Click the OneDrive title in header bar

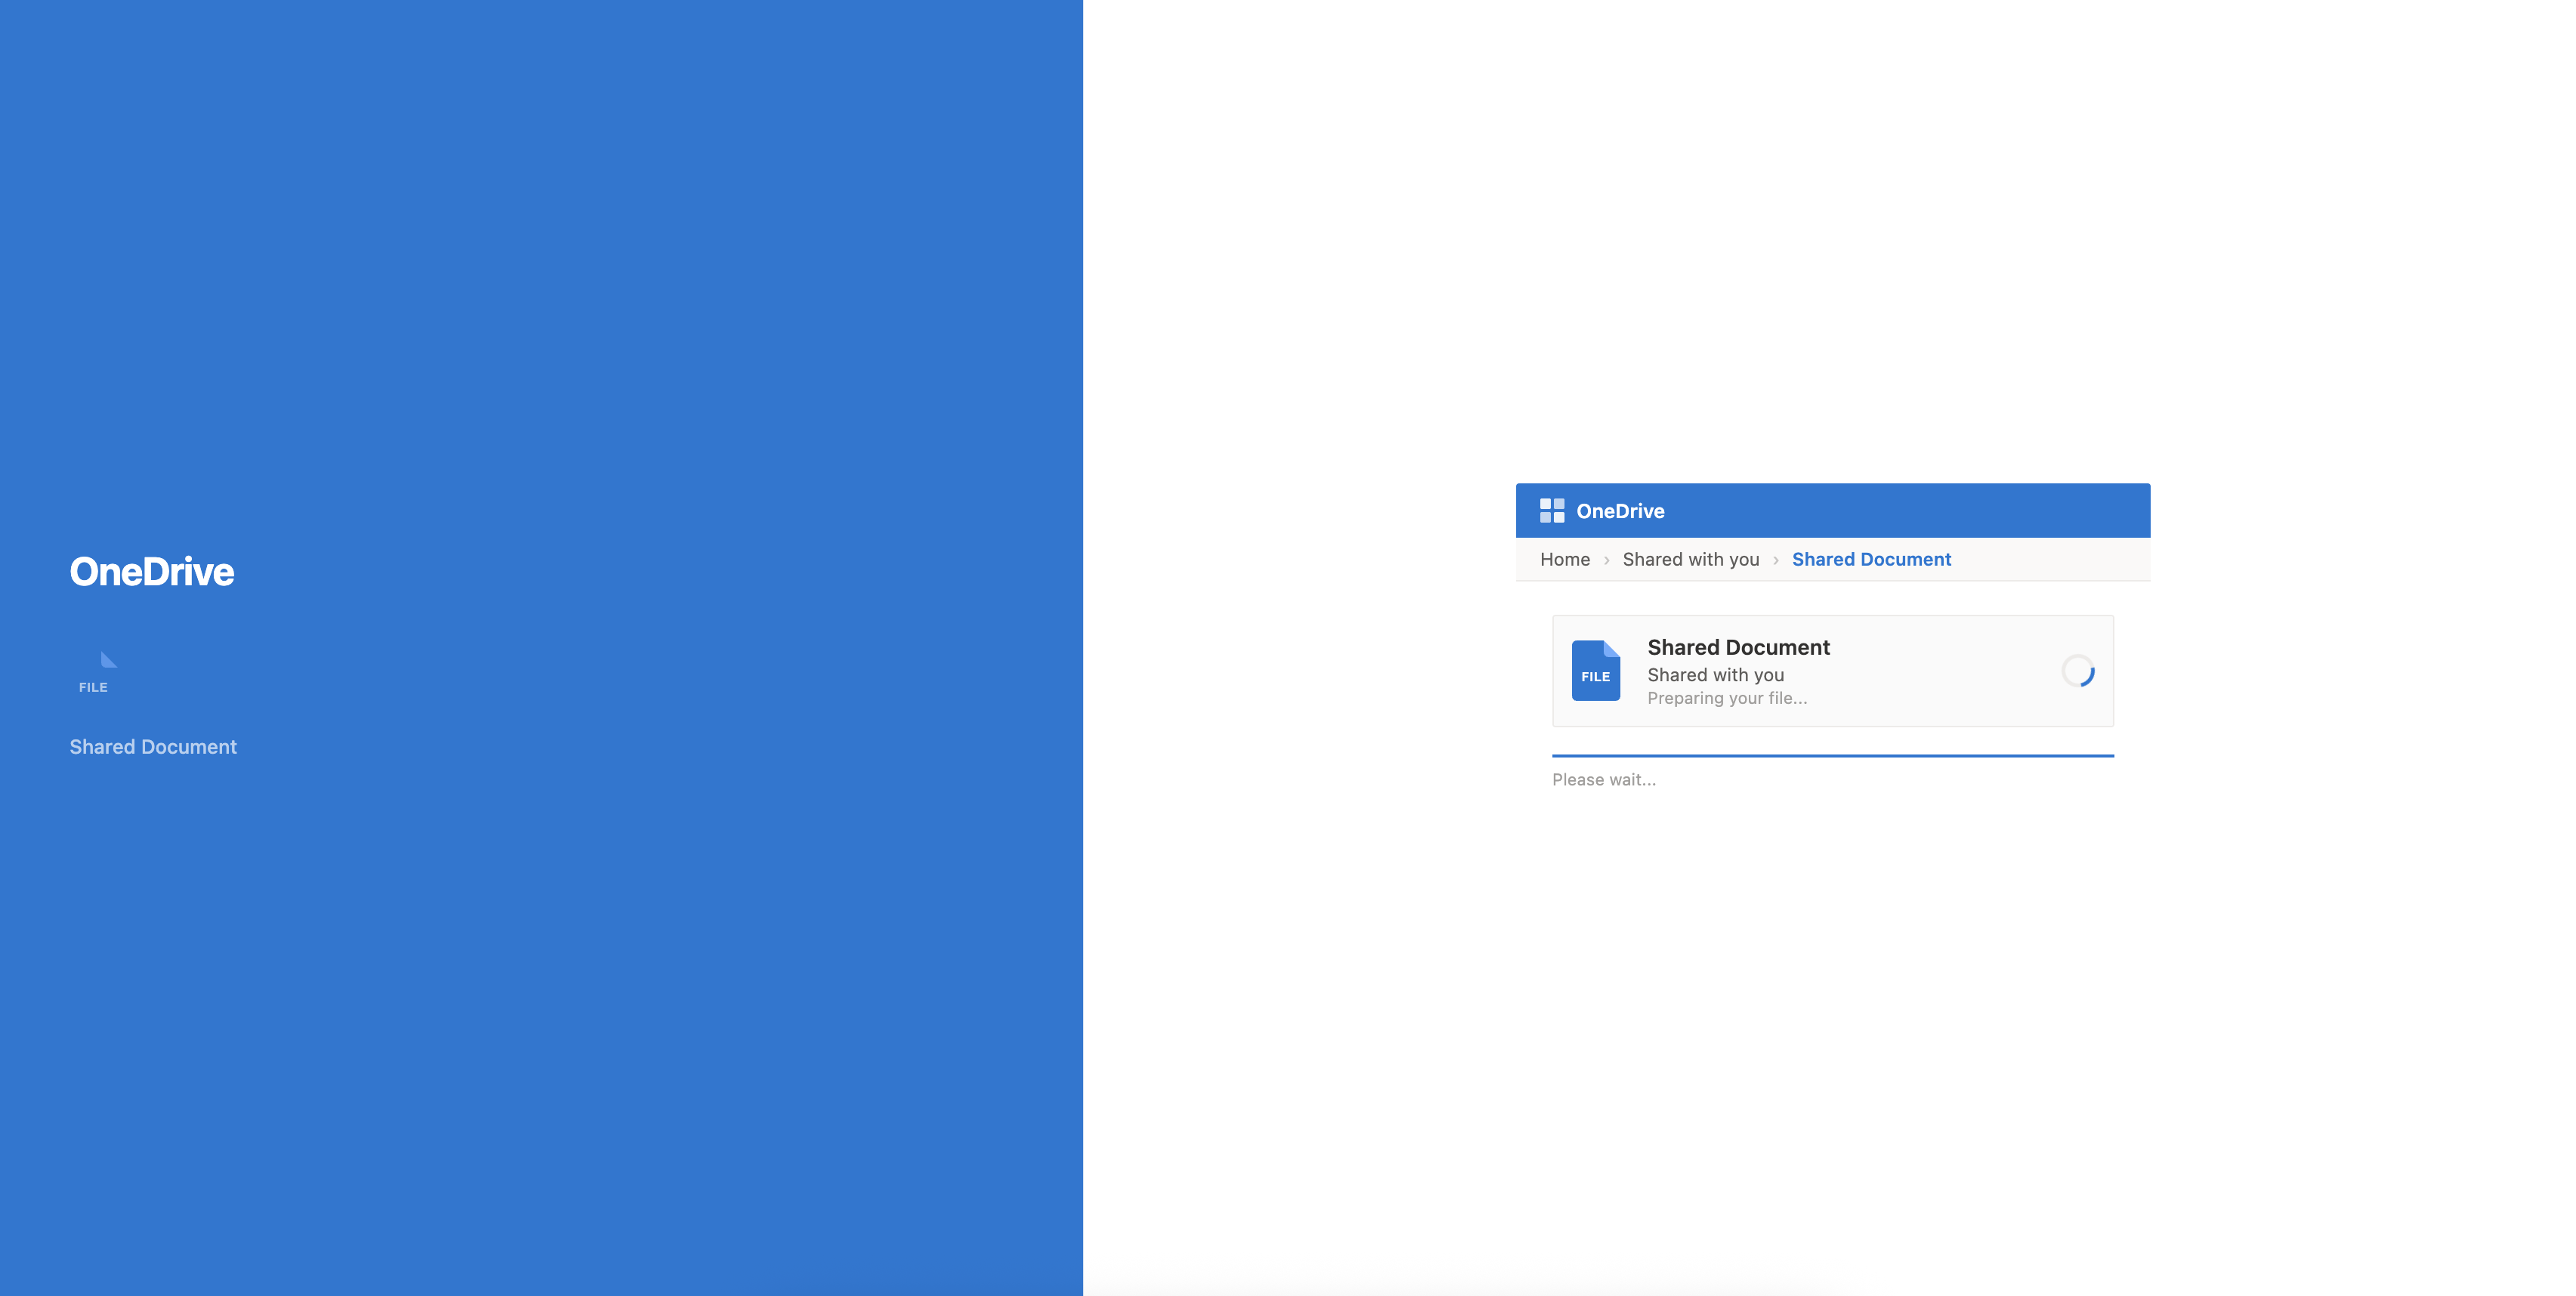pyautogui.click(x=1620, y=511)
